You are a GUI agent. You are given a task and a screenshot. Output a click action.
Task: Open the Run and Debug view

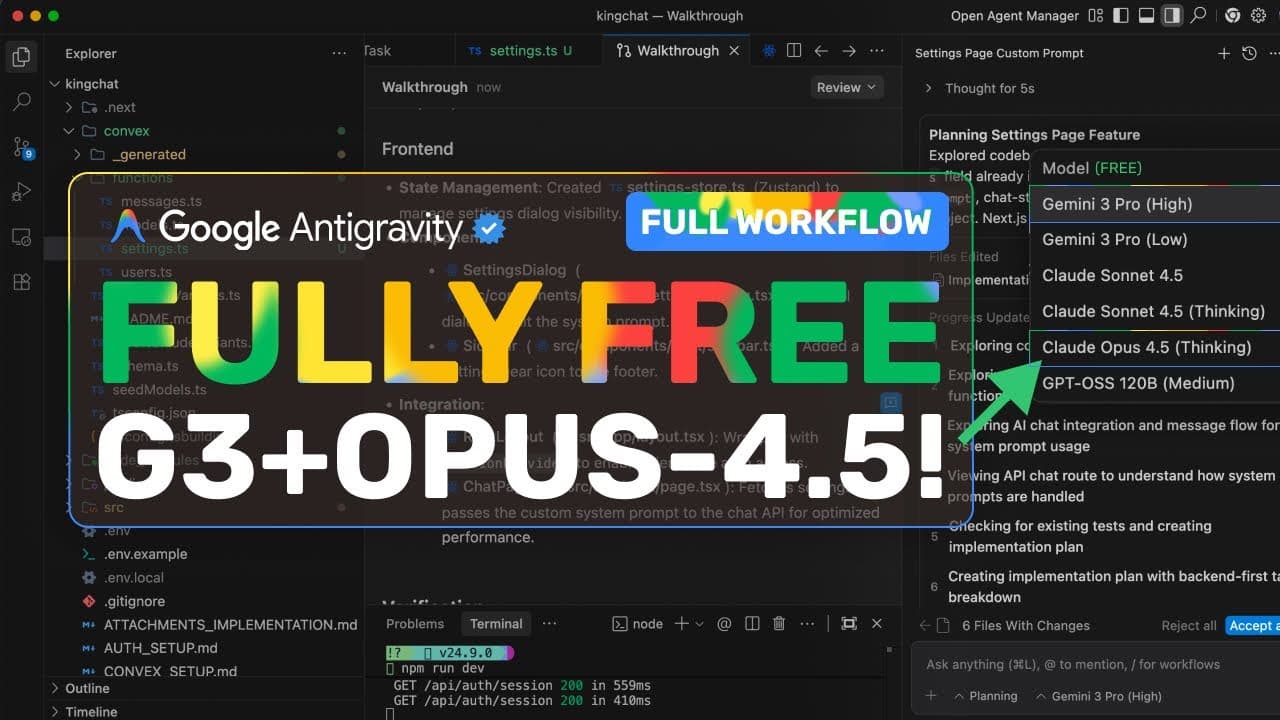click(x=21, y=192)
